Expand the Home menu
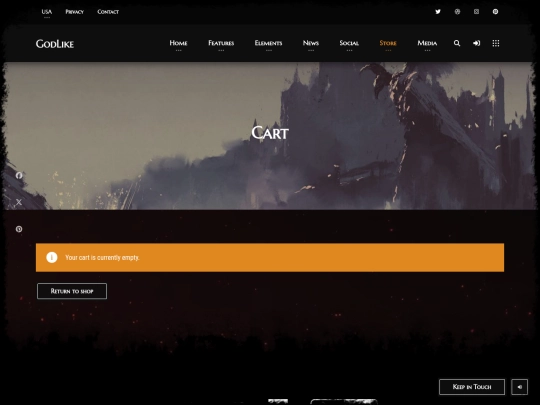Screen dimensions: 540x405 (178, 43)
